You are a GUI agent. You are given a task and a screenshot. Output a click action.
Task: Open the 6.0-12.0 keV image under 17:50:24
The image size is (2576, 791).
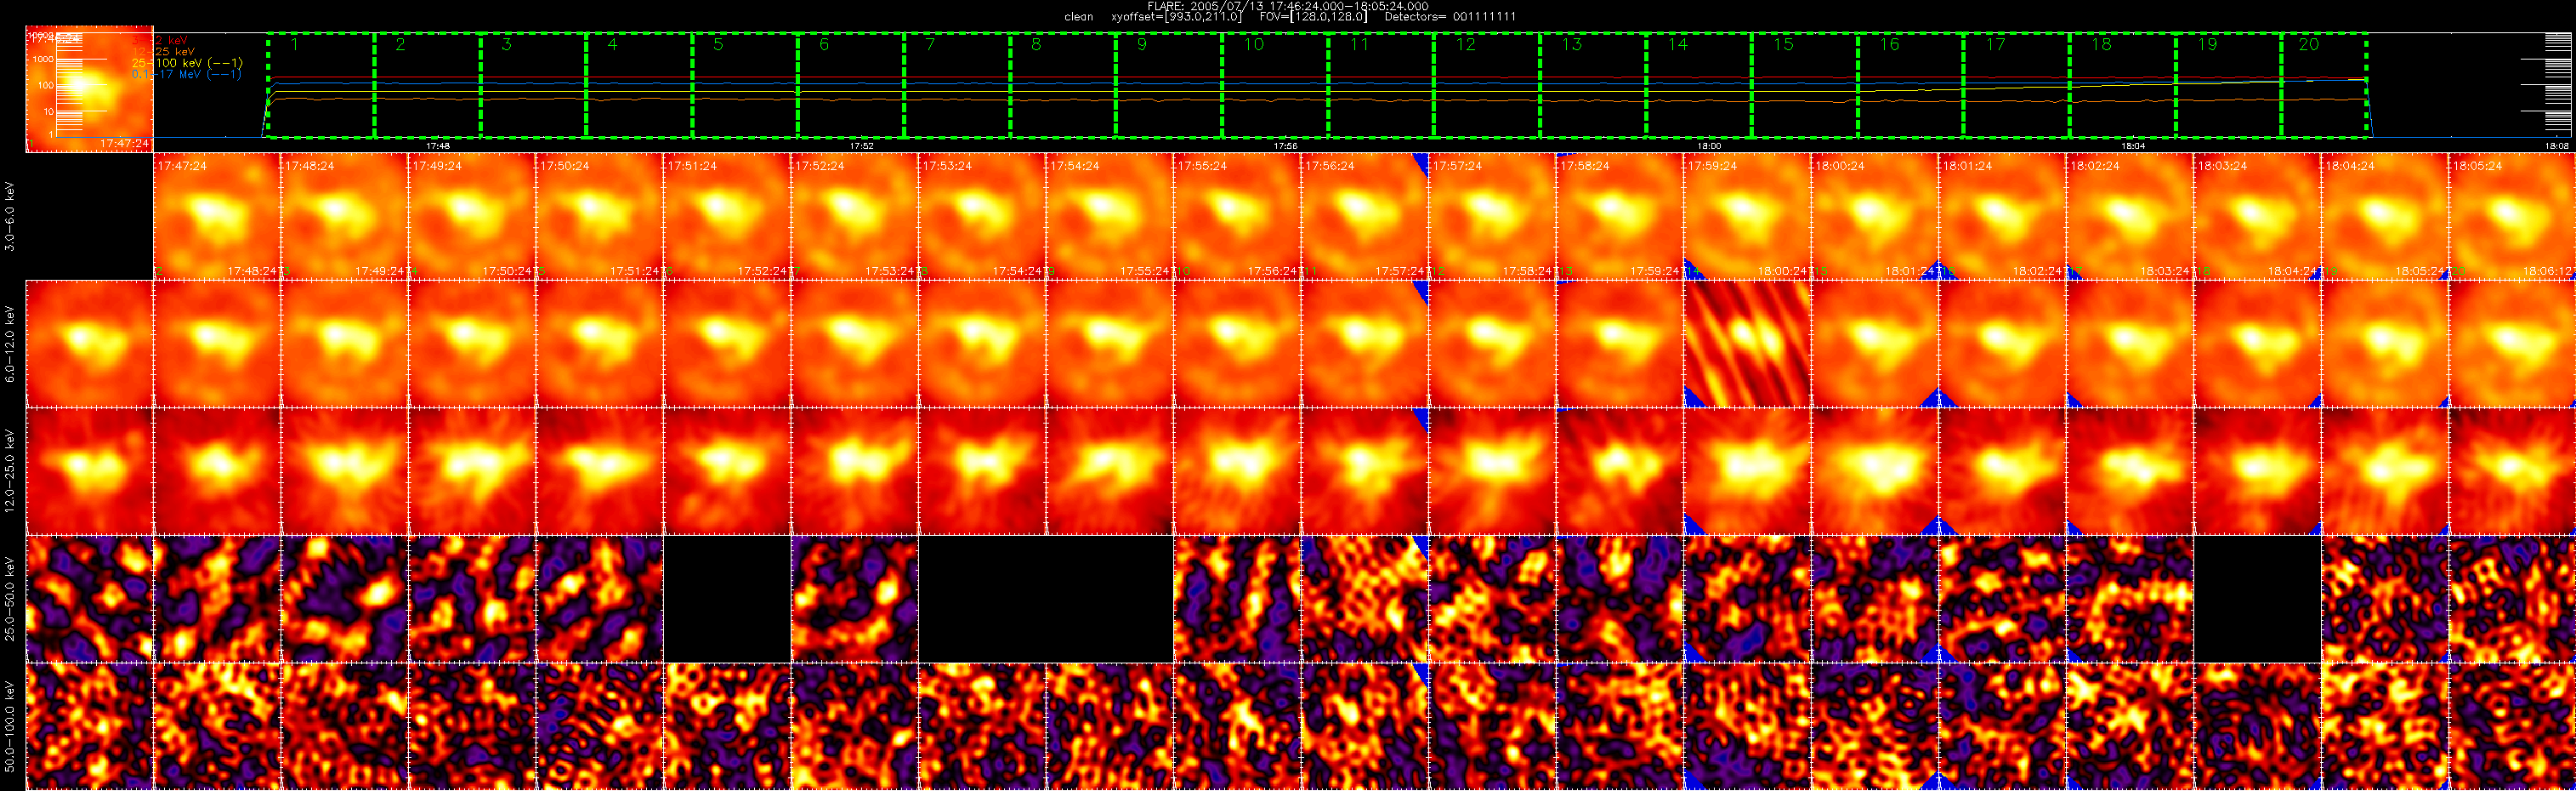tap(600, 344)
